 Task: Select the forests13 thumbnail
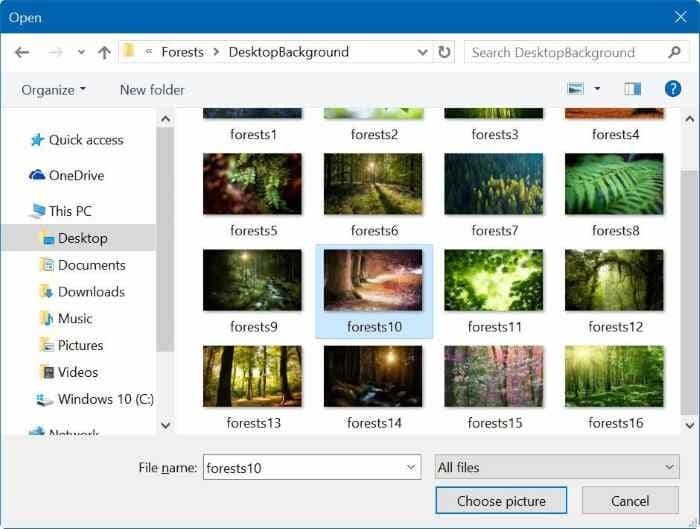(252, 376)
